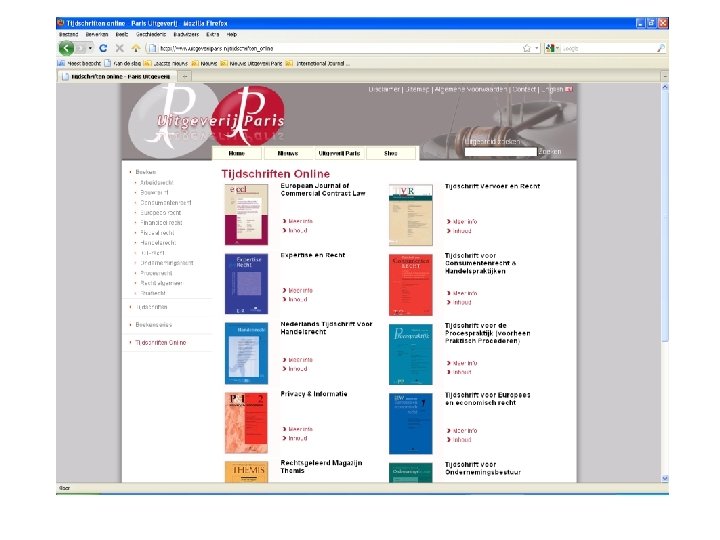
Task: Click the Stop loading X icon
Action: tap(119, 48)
